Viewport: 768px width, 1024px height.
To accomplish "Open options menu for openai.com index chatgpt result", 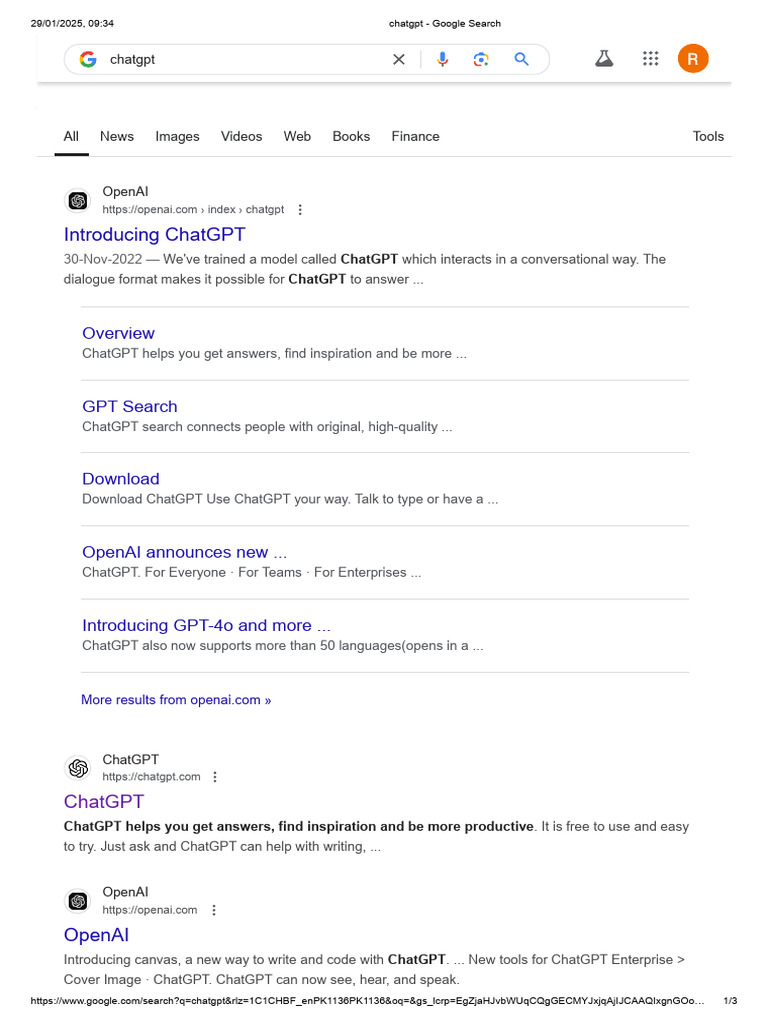I will point(300,210).
